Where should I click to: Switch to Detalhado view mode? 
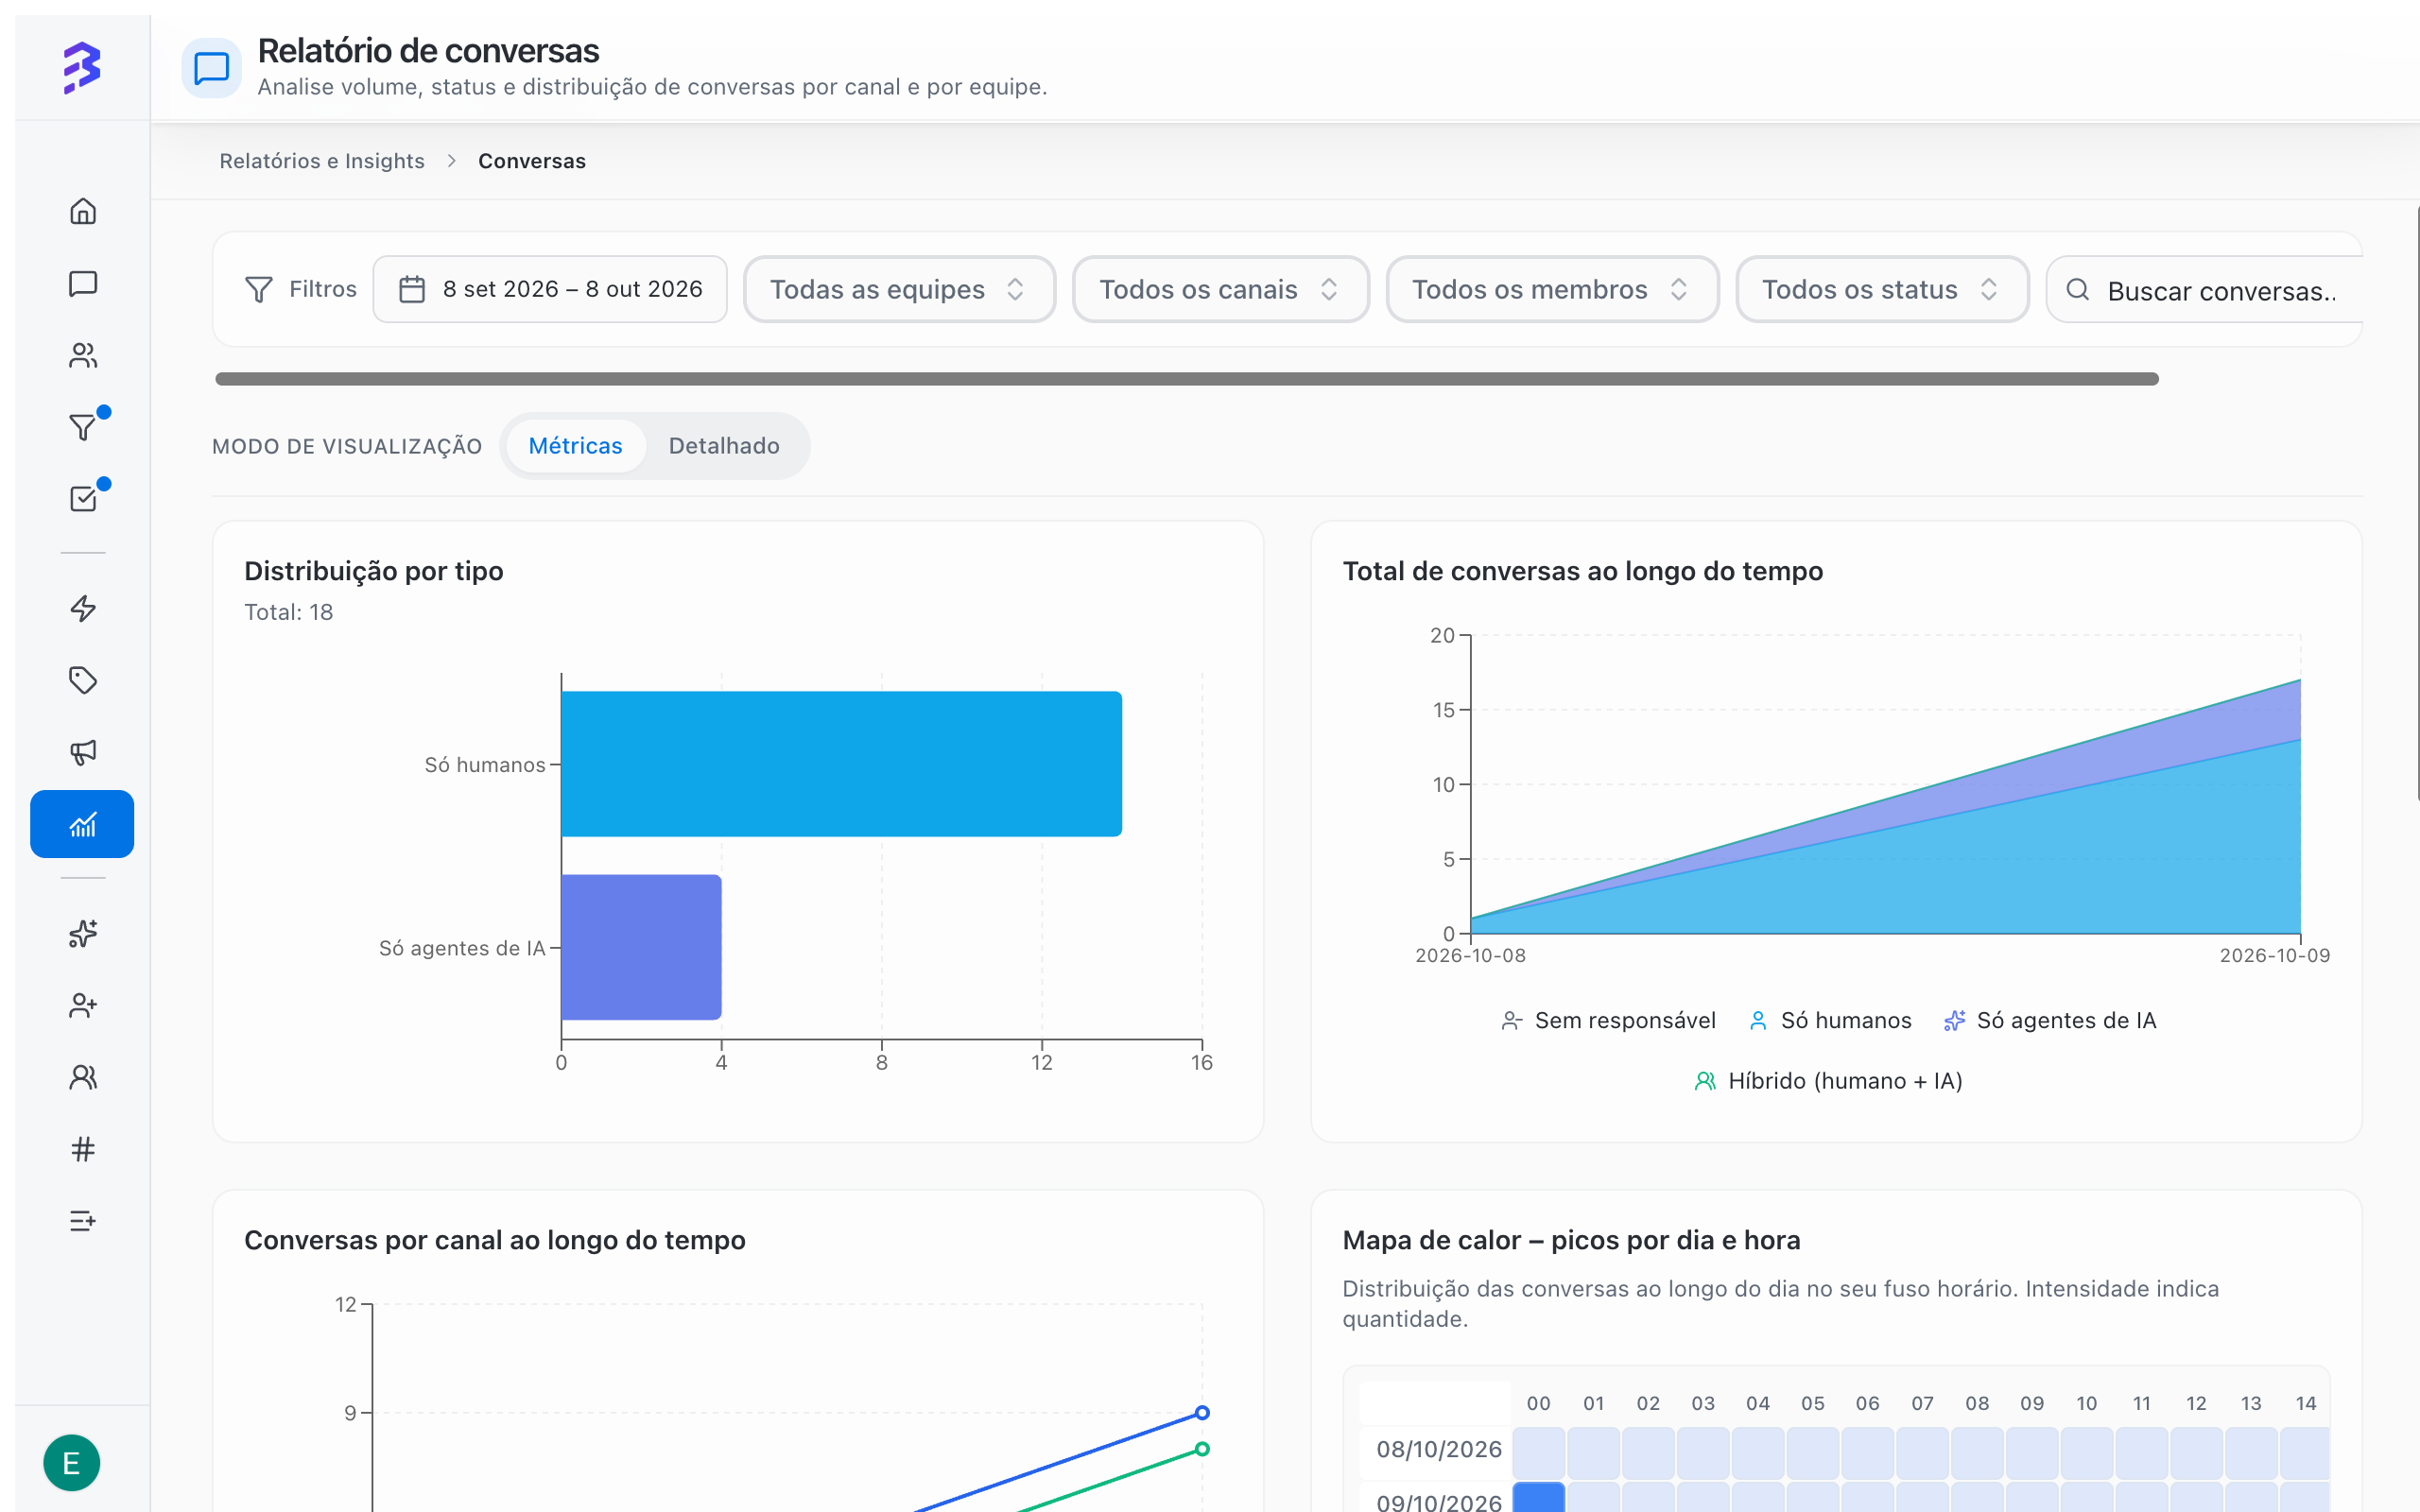(724, 446)
